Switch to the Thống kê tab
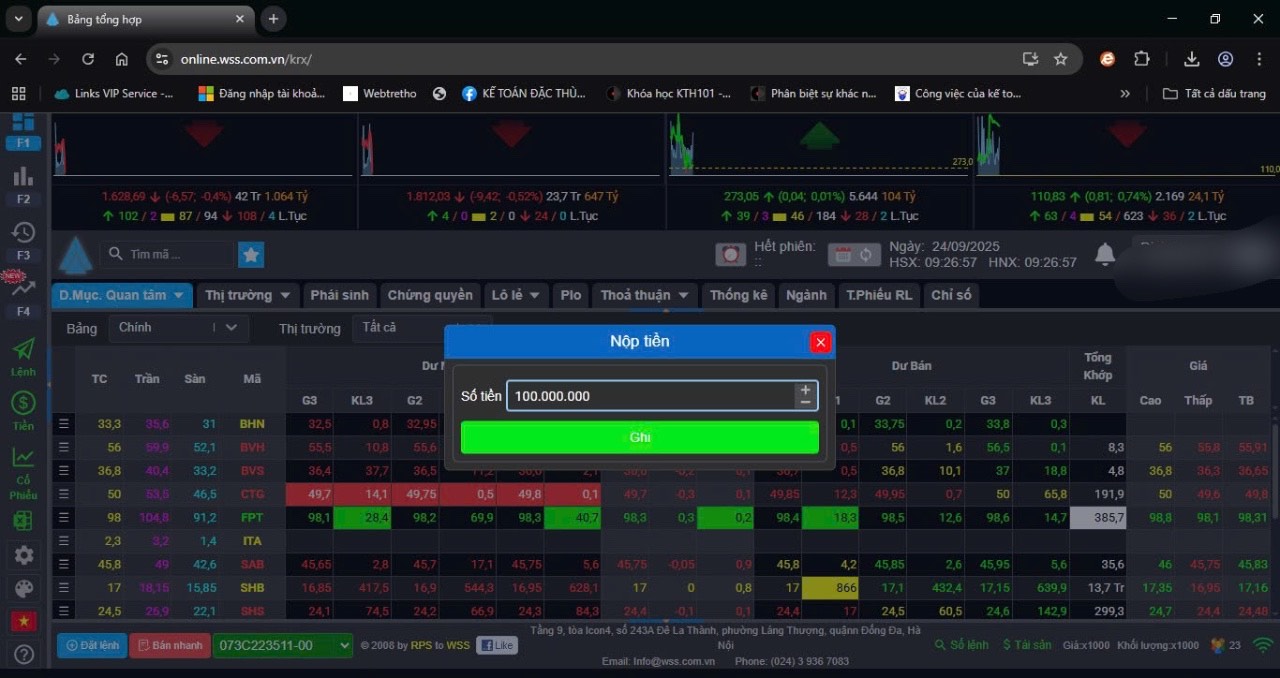Image resolution: width=1280 pixels, height=678 pixels. pyautogui.click(x=738, y=295)
